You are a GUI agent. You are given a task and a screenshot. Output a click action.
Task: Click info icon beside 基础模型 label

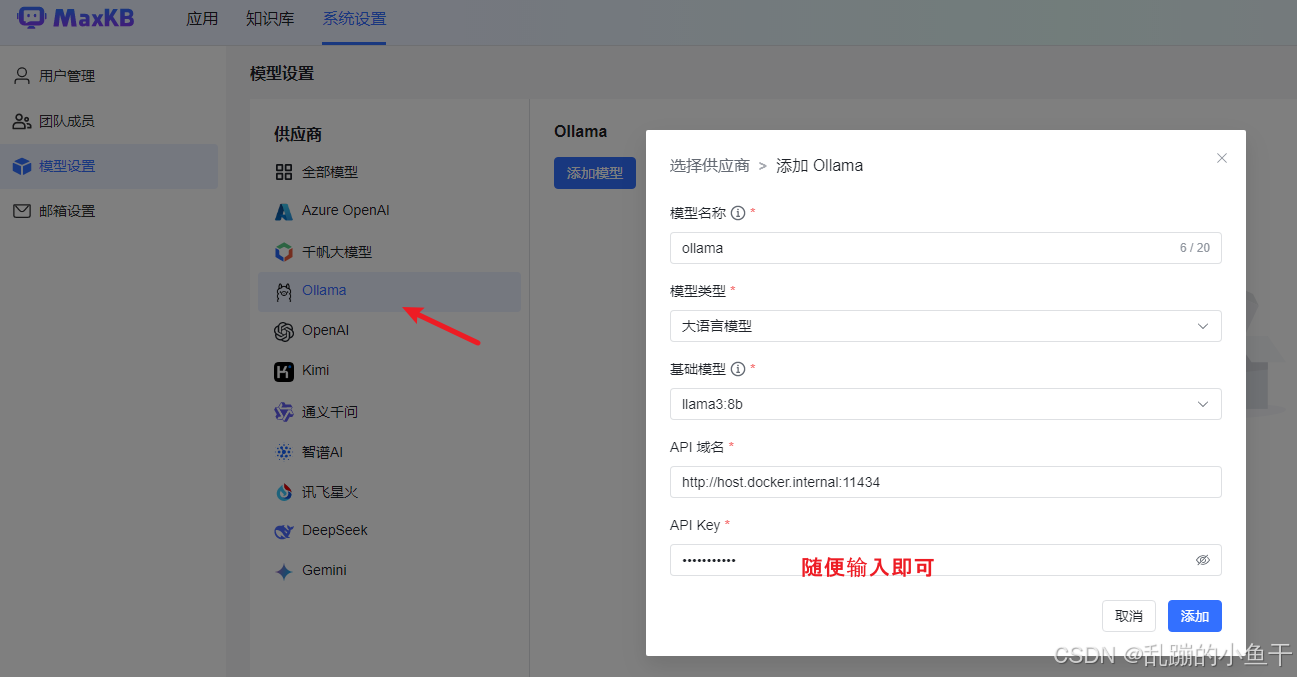pos(738,369)
